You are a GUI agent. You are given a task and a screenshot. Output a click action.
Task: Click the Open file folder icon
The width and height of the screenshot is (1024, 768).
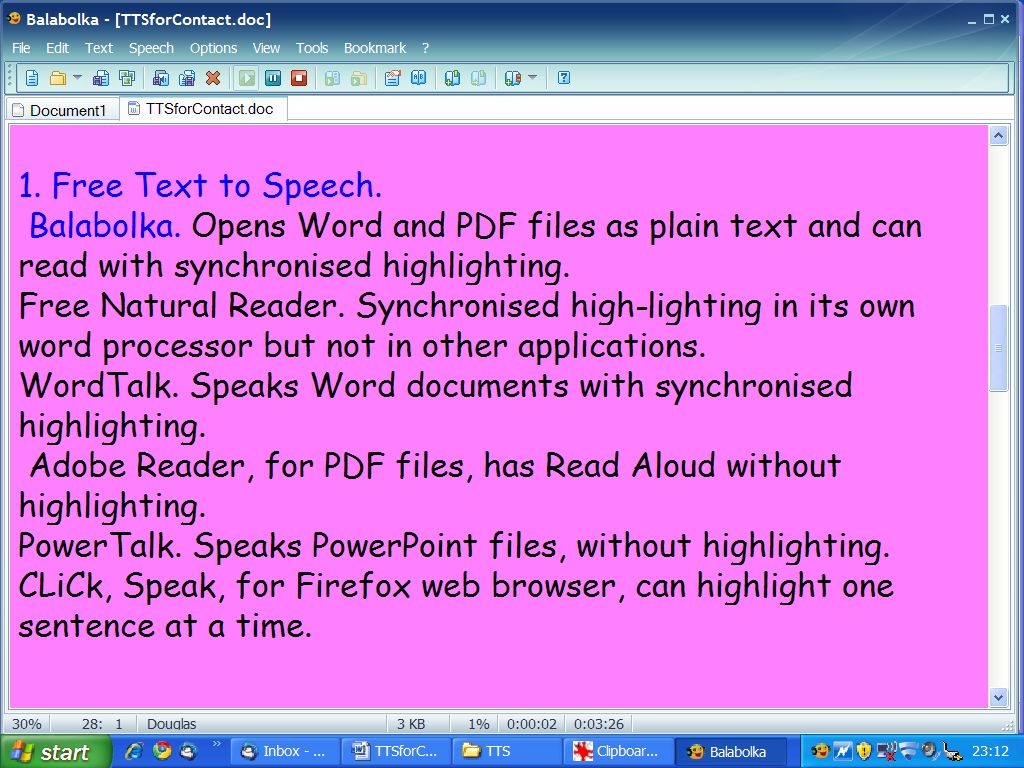coord(58,78)
